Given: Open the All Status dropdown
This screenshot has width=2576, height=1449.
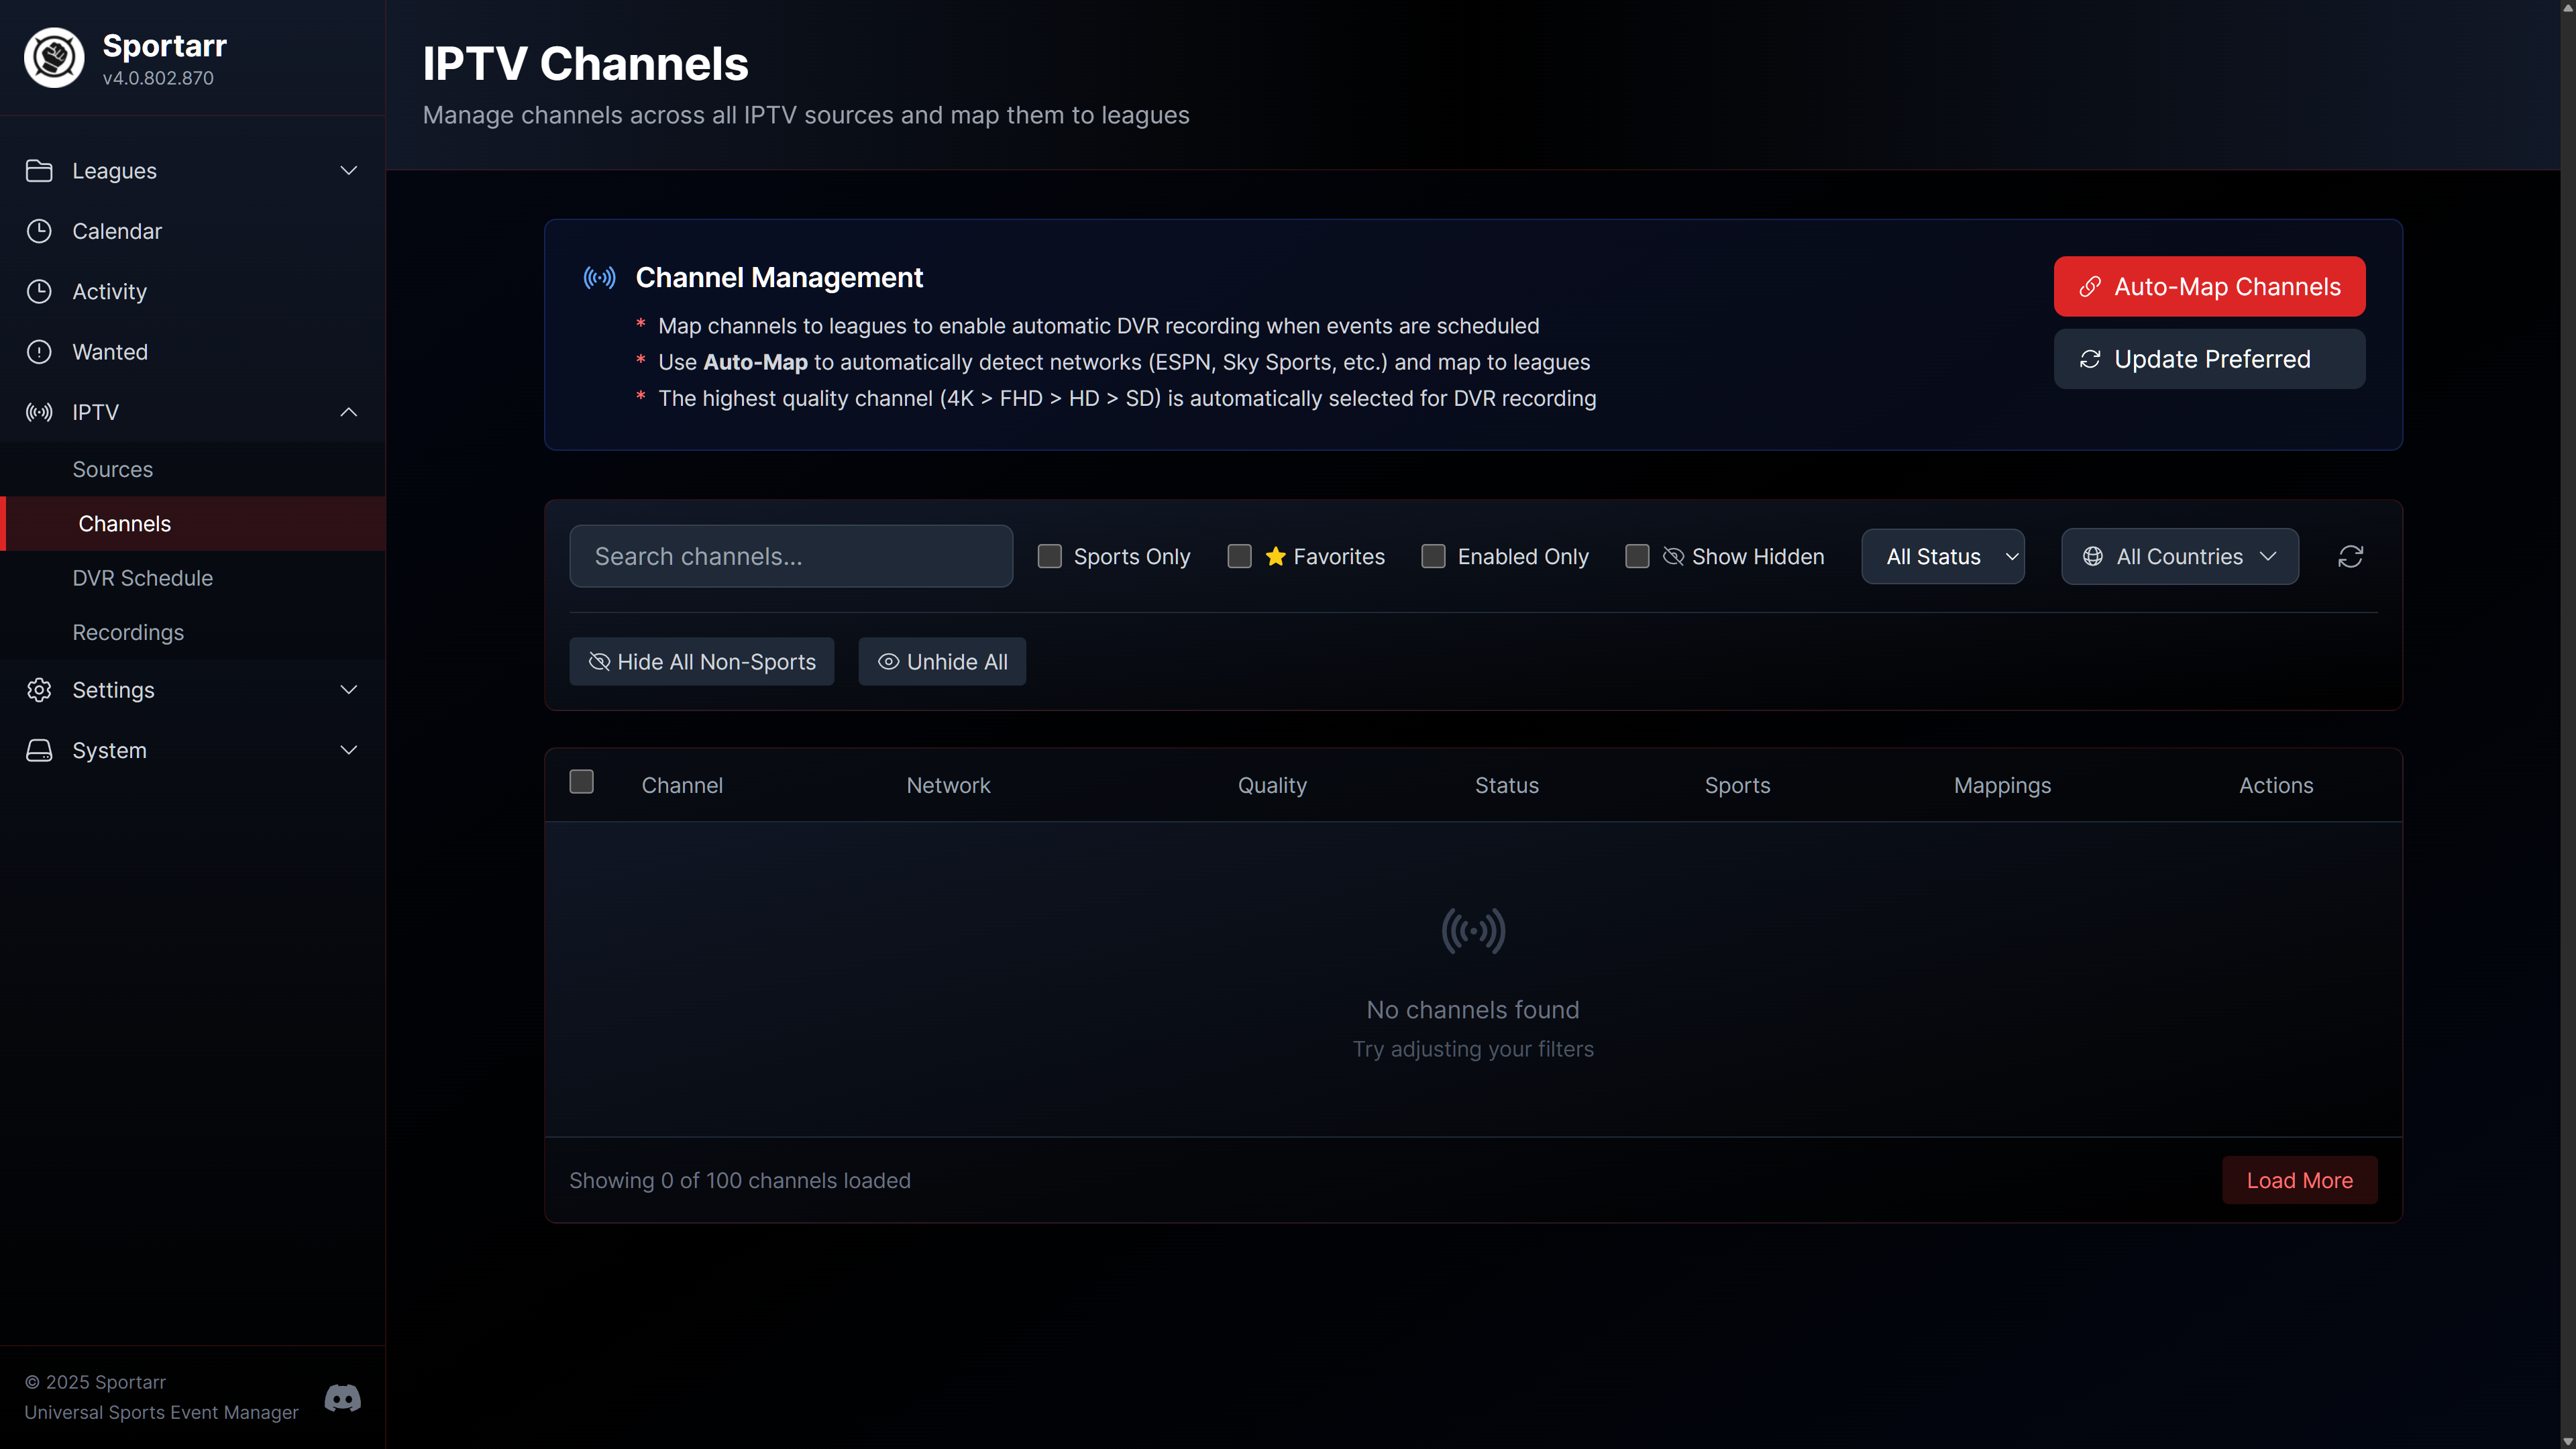Looking at the screenshot, I should tap(1943, 556).
